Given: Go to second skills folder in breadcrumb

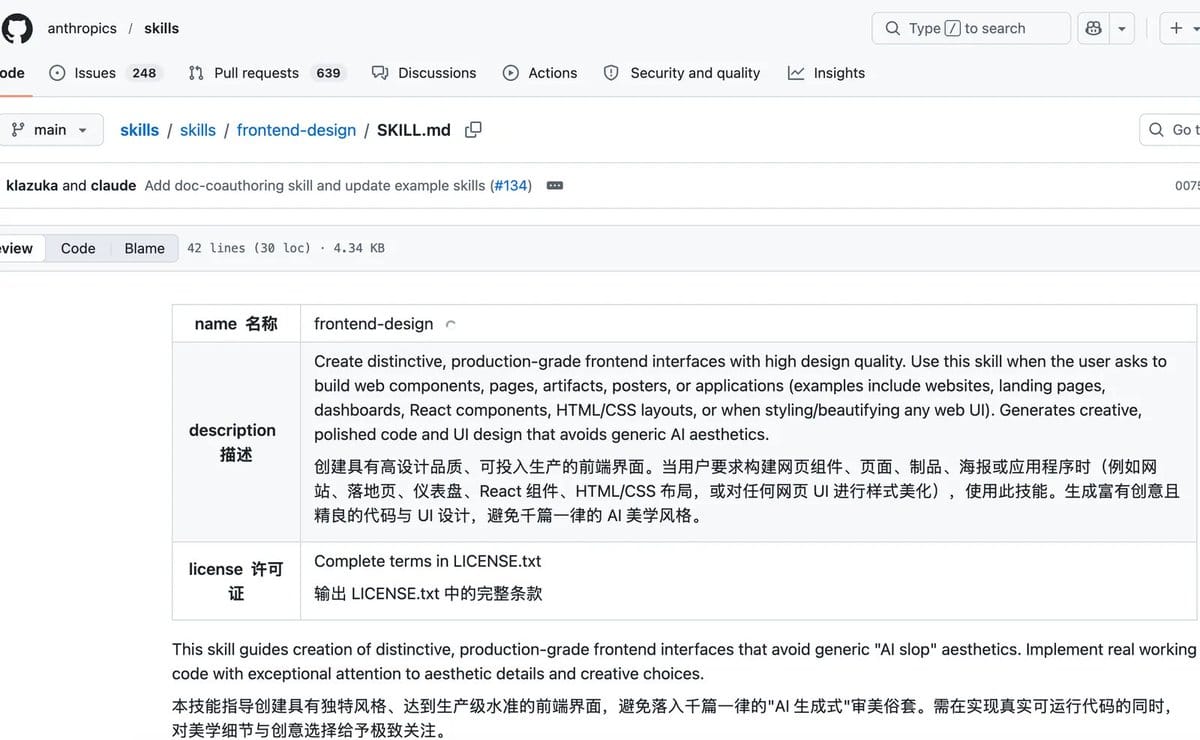Looking at the screenshot, I should pos(198,130).
